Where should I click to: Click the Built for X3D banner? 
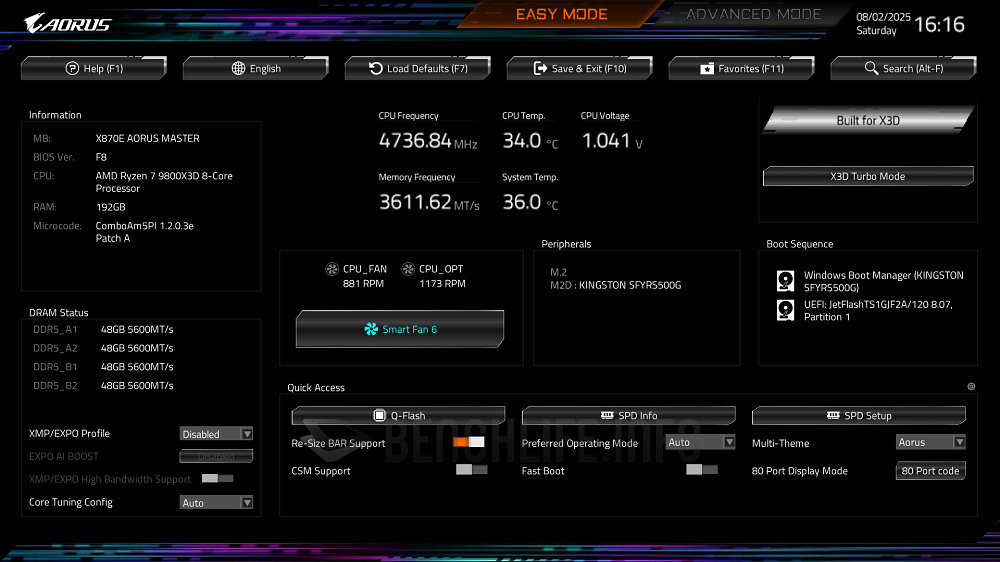[x=868, y=121]
